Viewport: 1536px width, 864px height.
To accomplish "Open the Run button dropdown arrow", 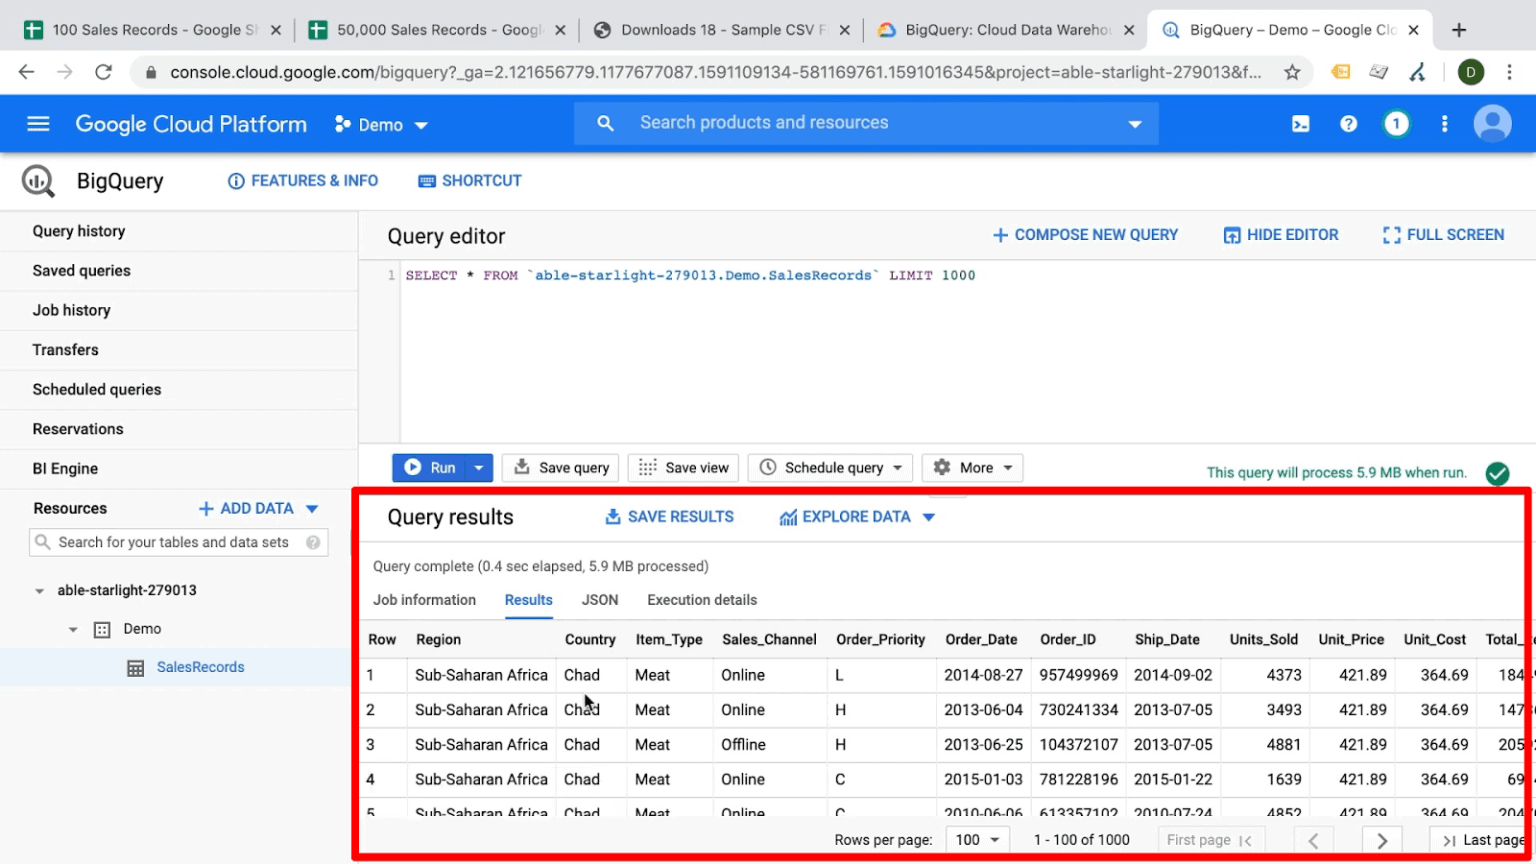I will [x=478, y=467].
